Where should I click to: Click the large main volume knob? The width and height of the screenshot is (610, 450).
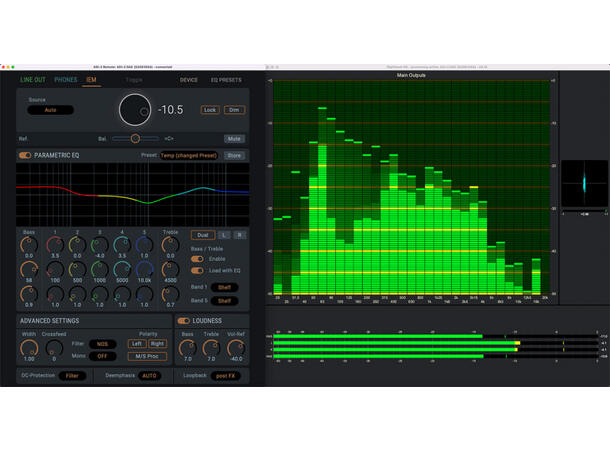tap(135, 110)
